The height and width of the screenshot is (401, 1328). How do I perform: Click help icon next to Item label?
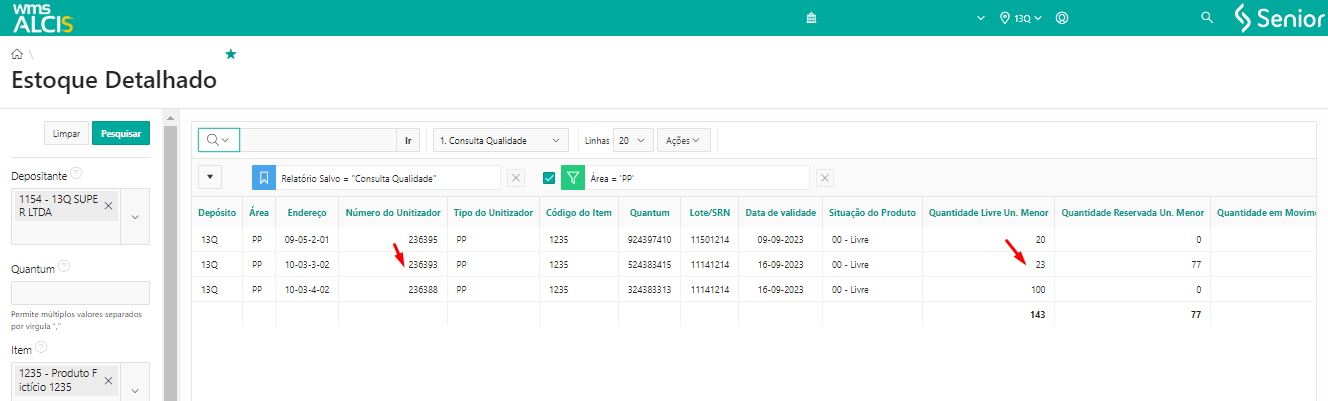(41, 348)
